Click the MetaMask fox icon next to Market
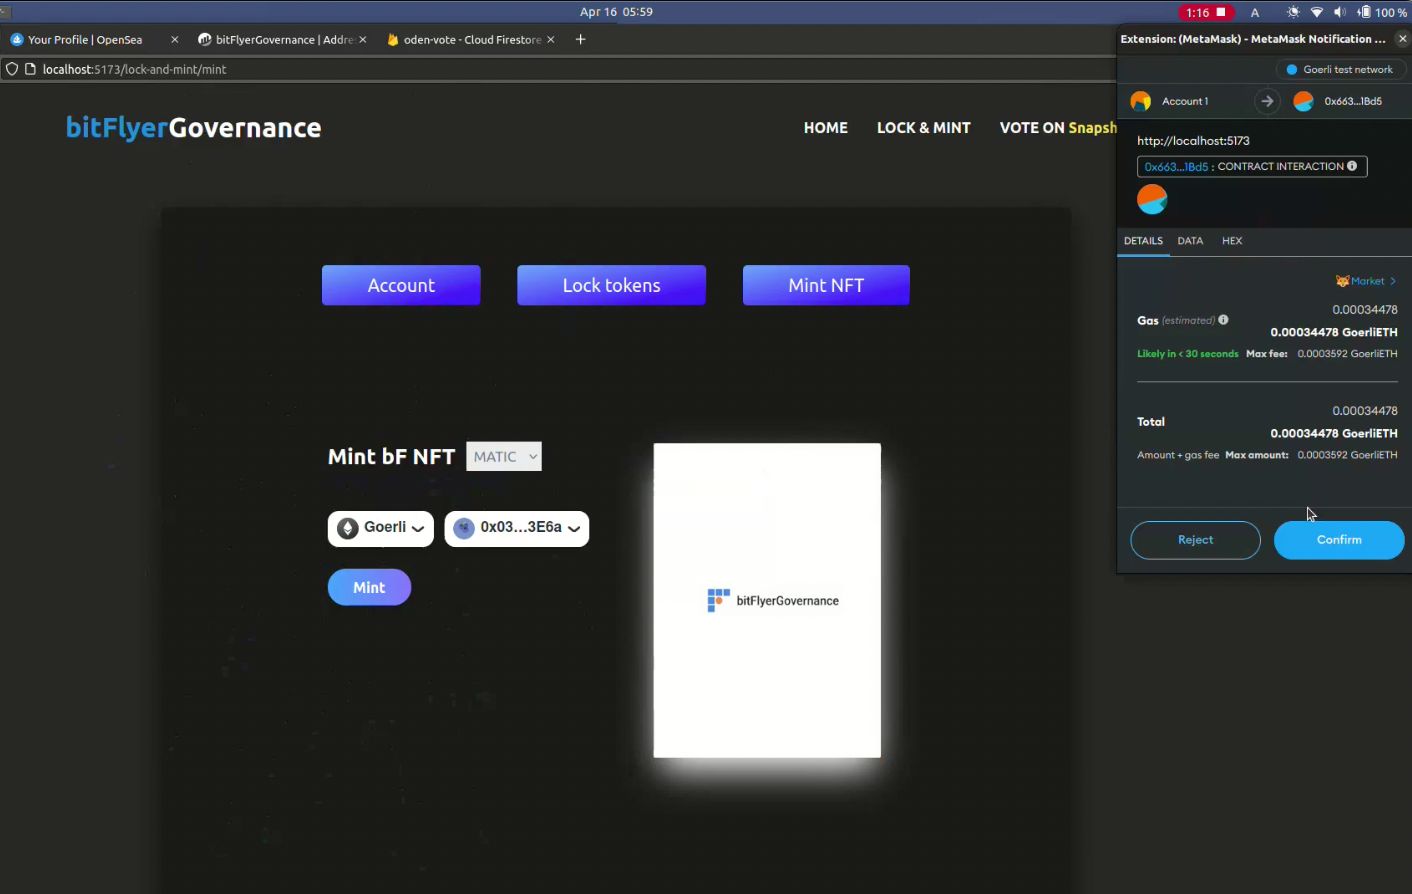The height and width of the screenshot is (894, 1412). point(1342,281)
